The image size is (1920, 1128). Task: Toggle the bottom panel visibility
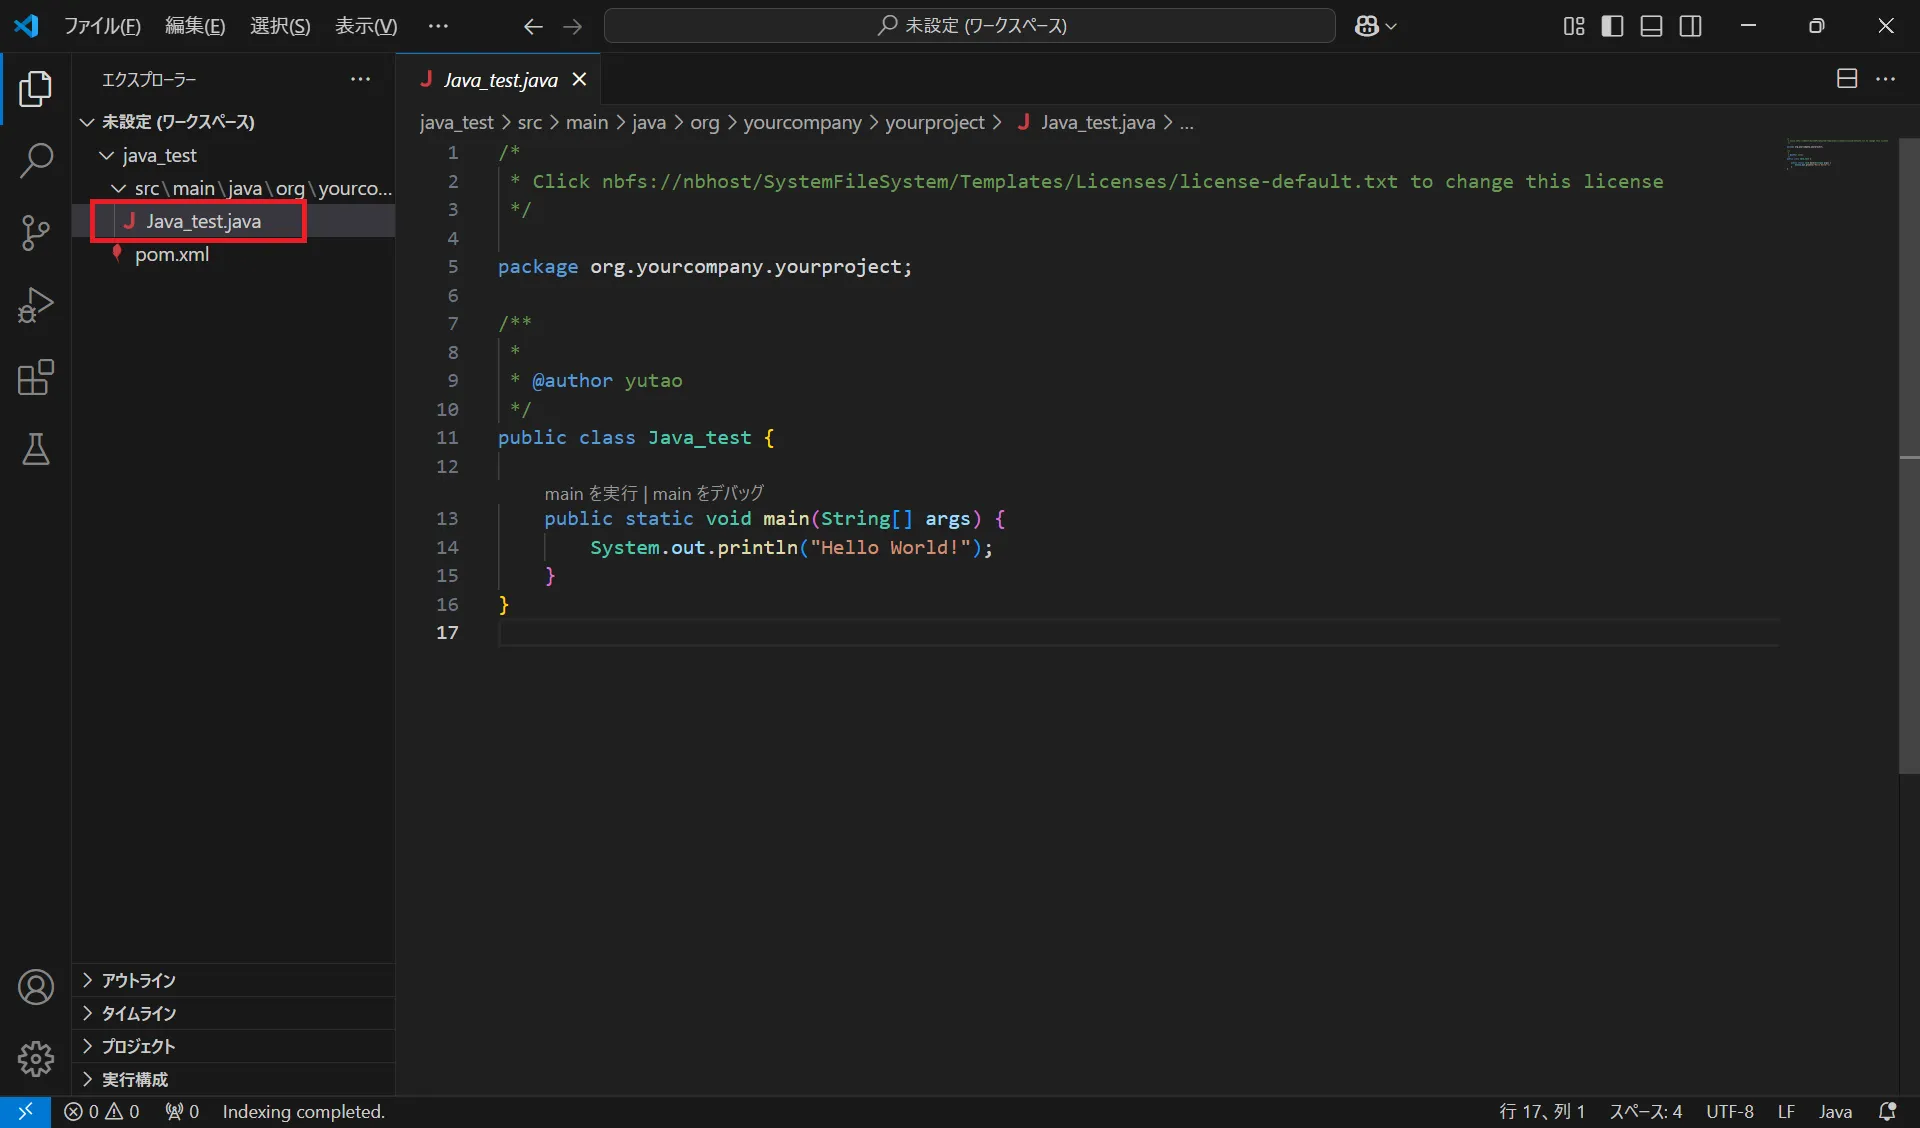1652,26
